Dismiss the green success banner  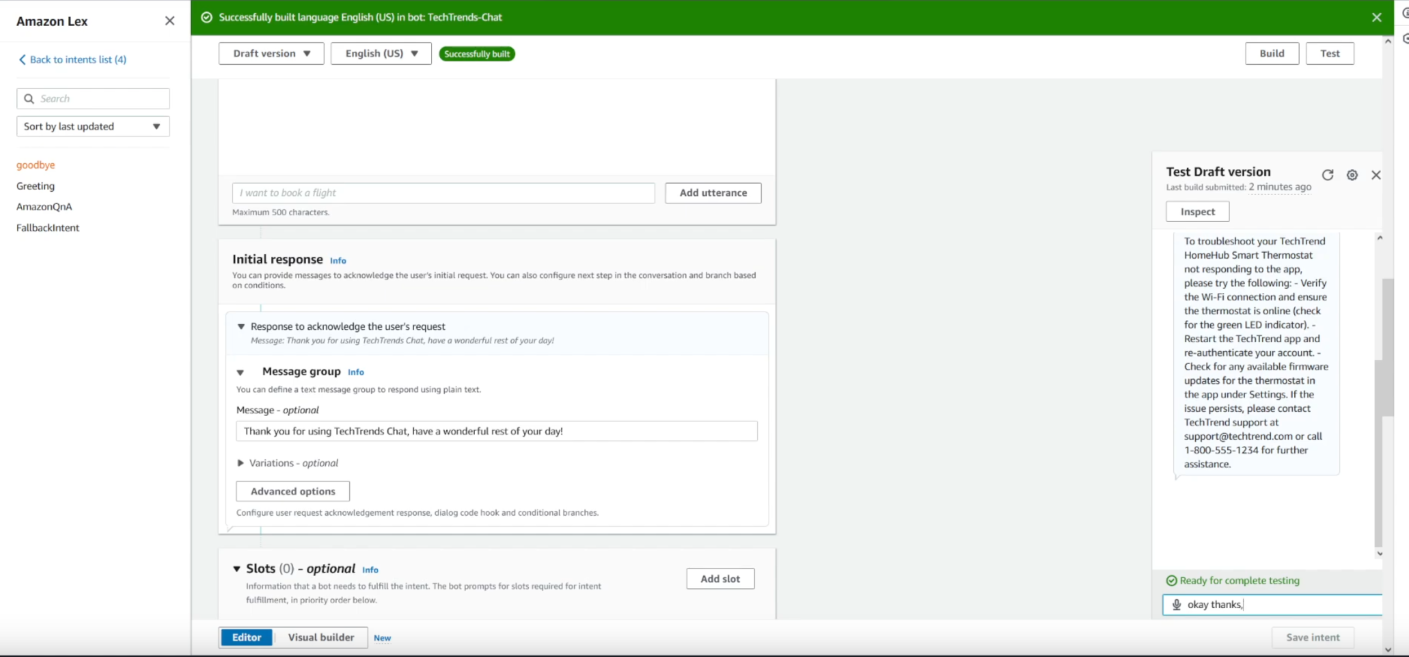tap(1376, 17)
